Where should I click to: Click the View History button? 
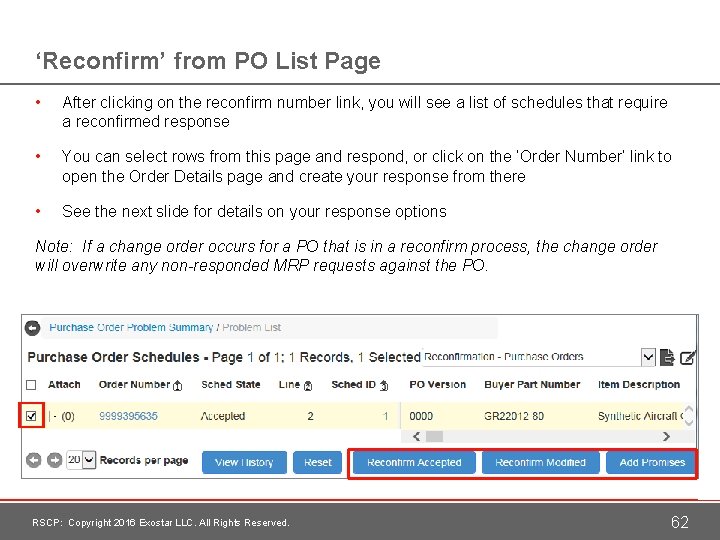click(244, 462)
